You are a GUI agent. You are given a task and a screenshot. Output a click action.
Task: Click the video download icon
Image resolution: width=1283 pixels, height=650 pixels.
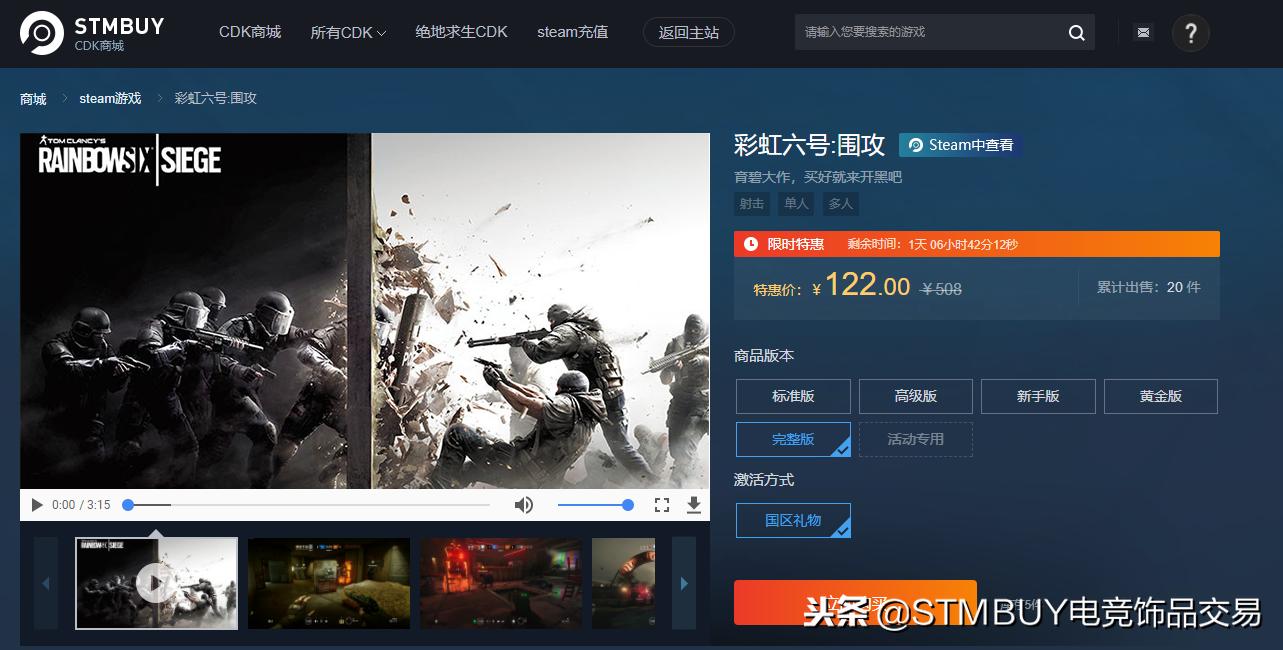(x=694, y=505)
